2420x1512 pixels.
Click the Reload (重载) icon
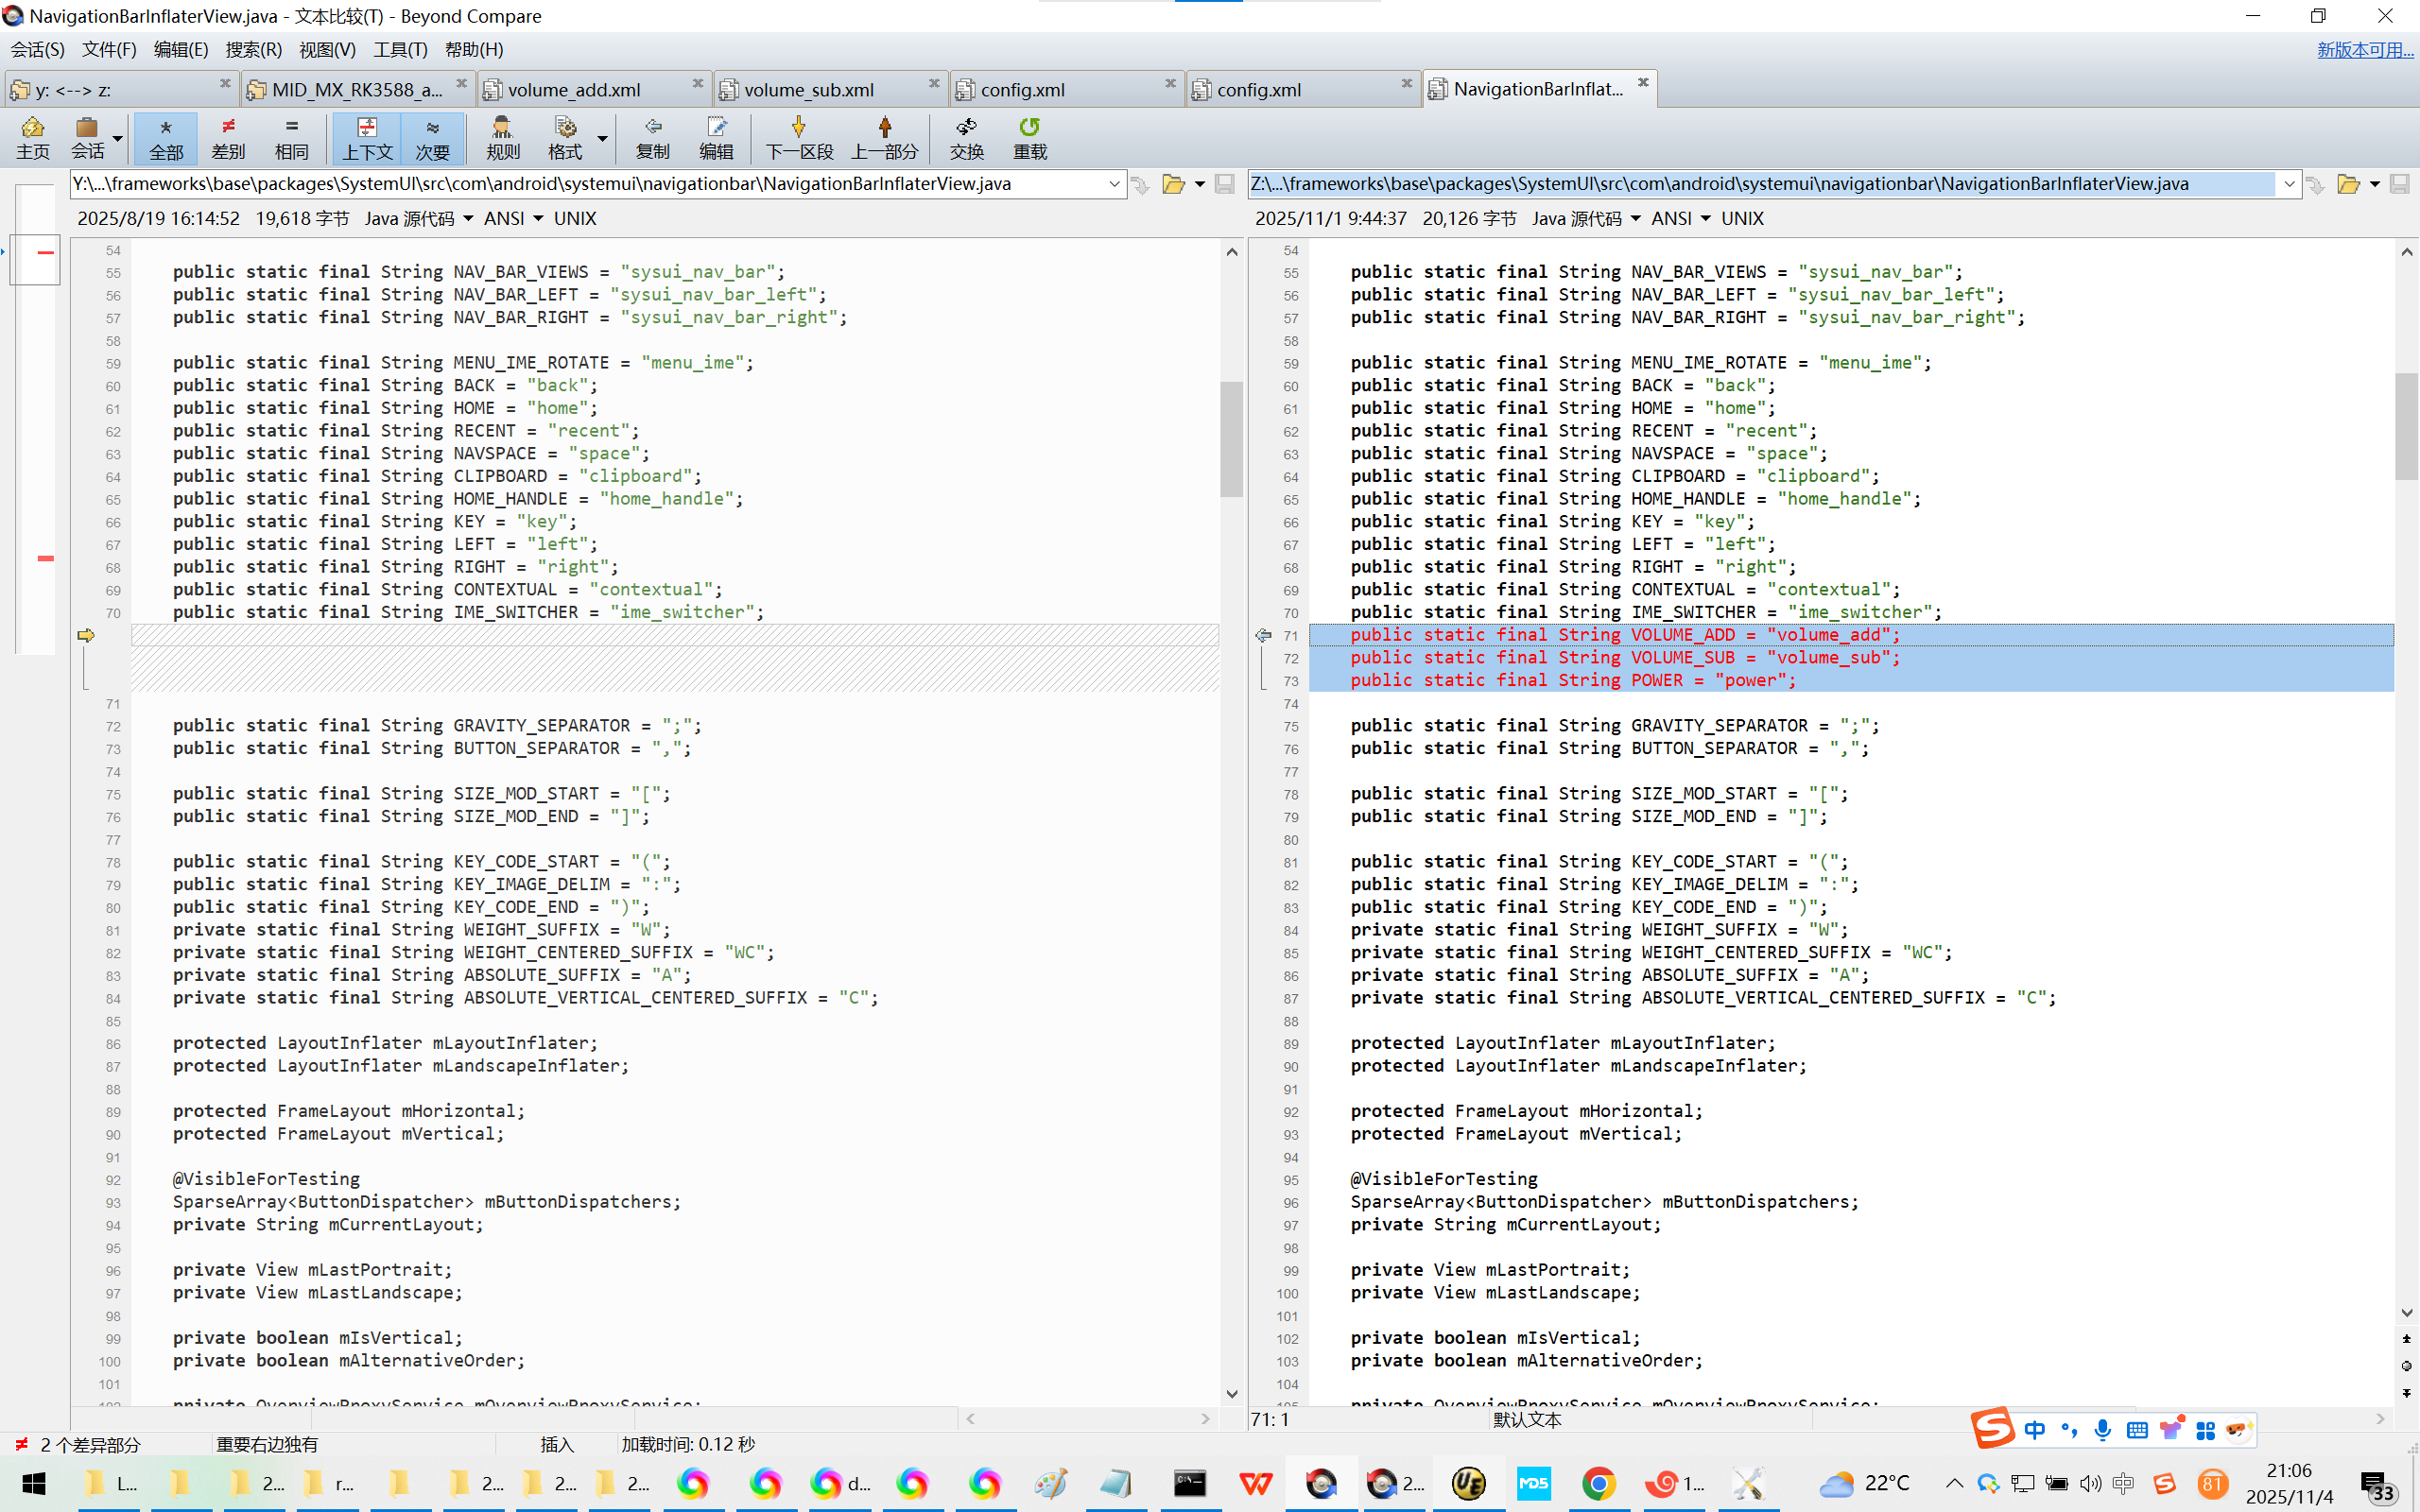tap(1029, 137)
